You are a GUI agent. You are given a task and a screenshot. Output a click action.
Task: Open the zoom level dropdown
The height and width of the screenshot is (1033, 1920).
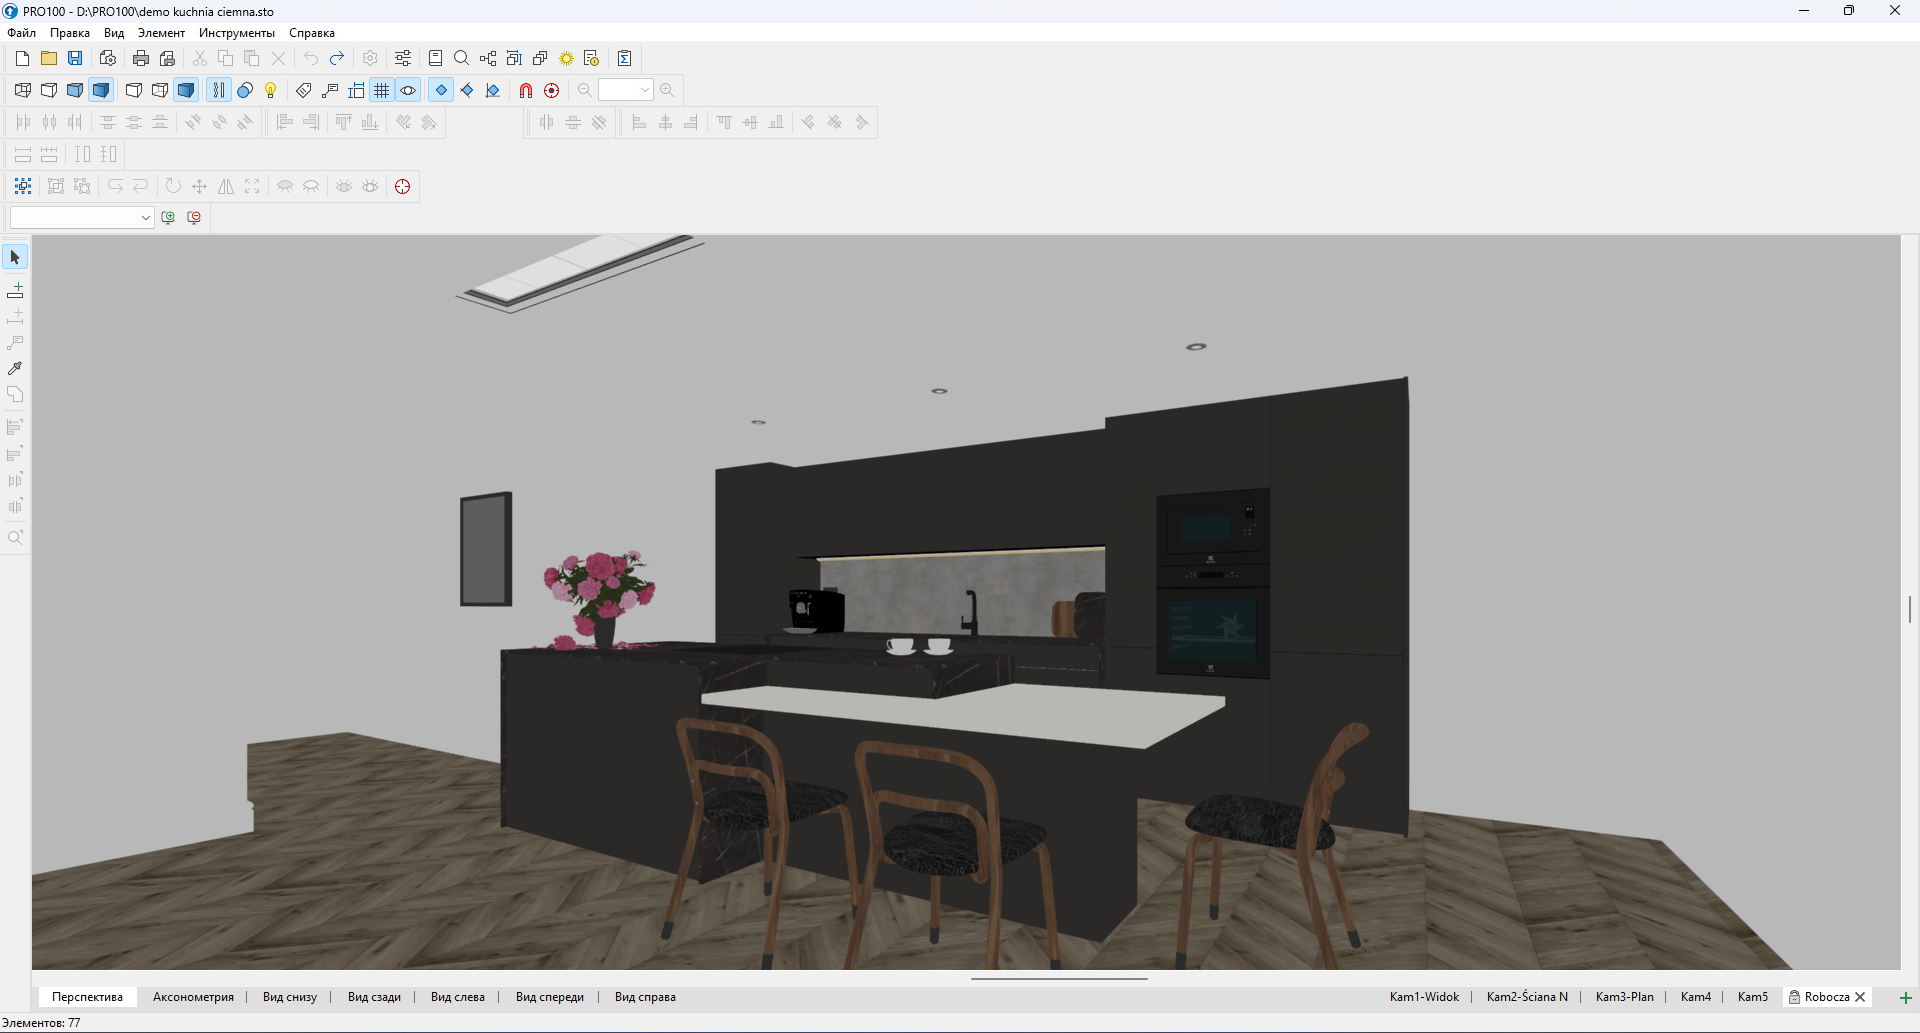(x=644, y=90)
